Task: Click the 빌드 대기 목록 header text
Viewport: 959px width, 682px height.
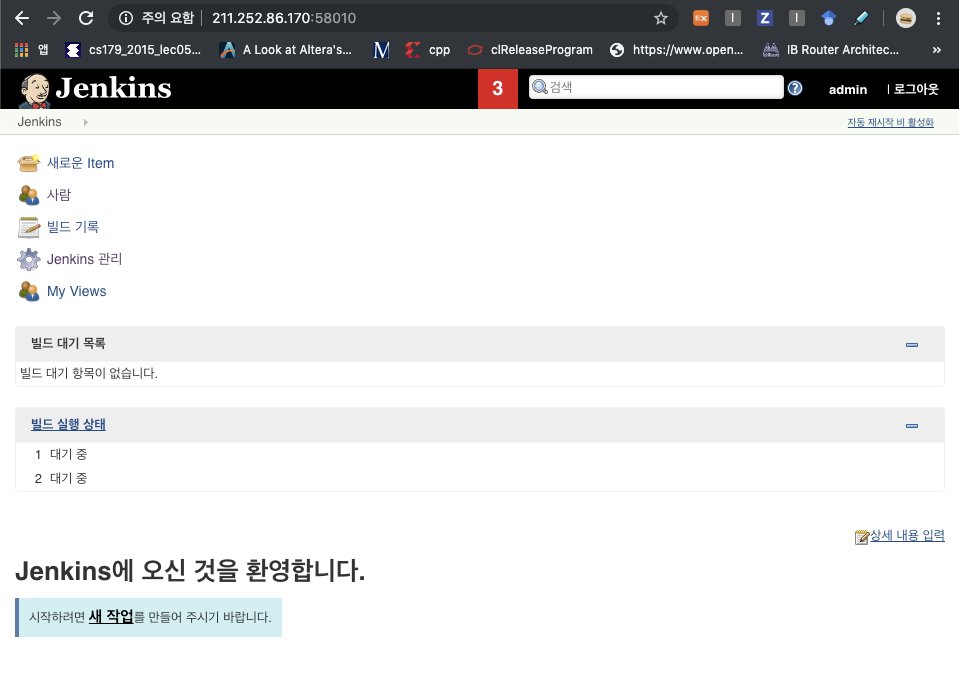Action: point(68,343)
